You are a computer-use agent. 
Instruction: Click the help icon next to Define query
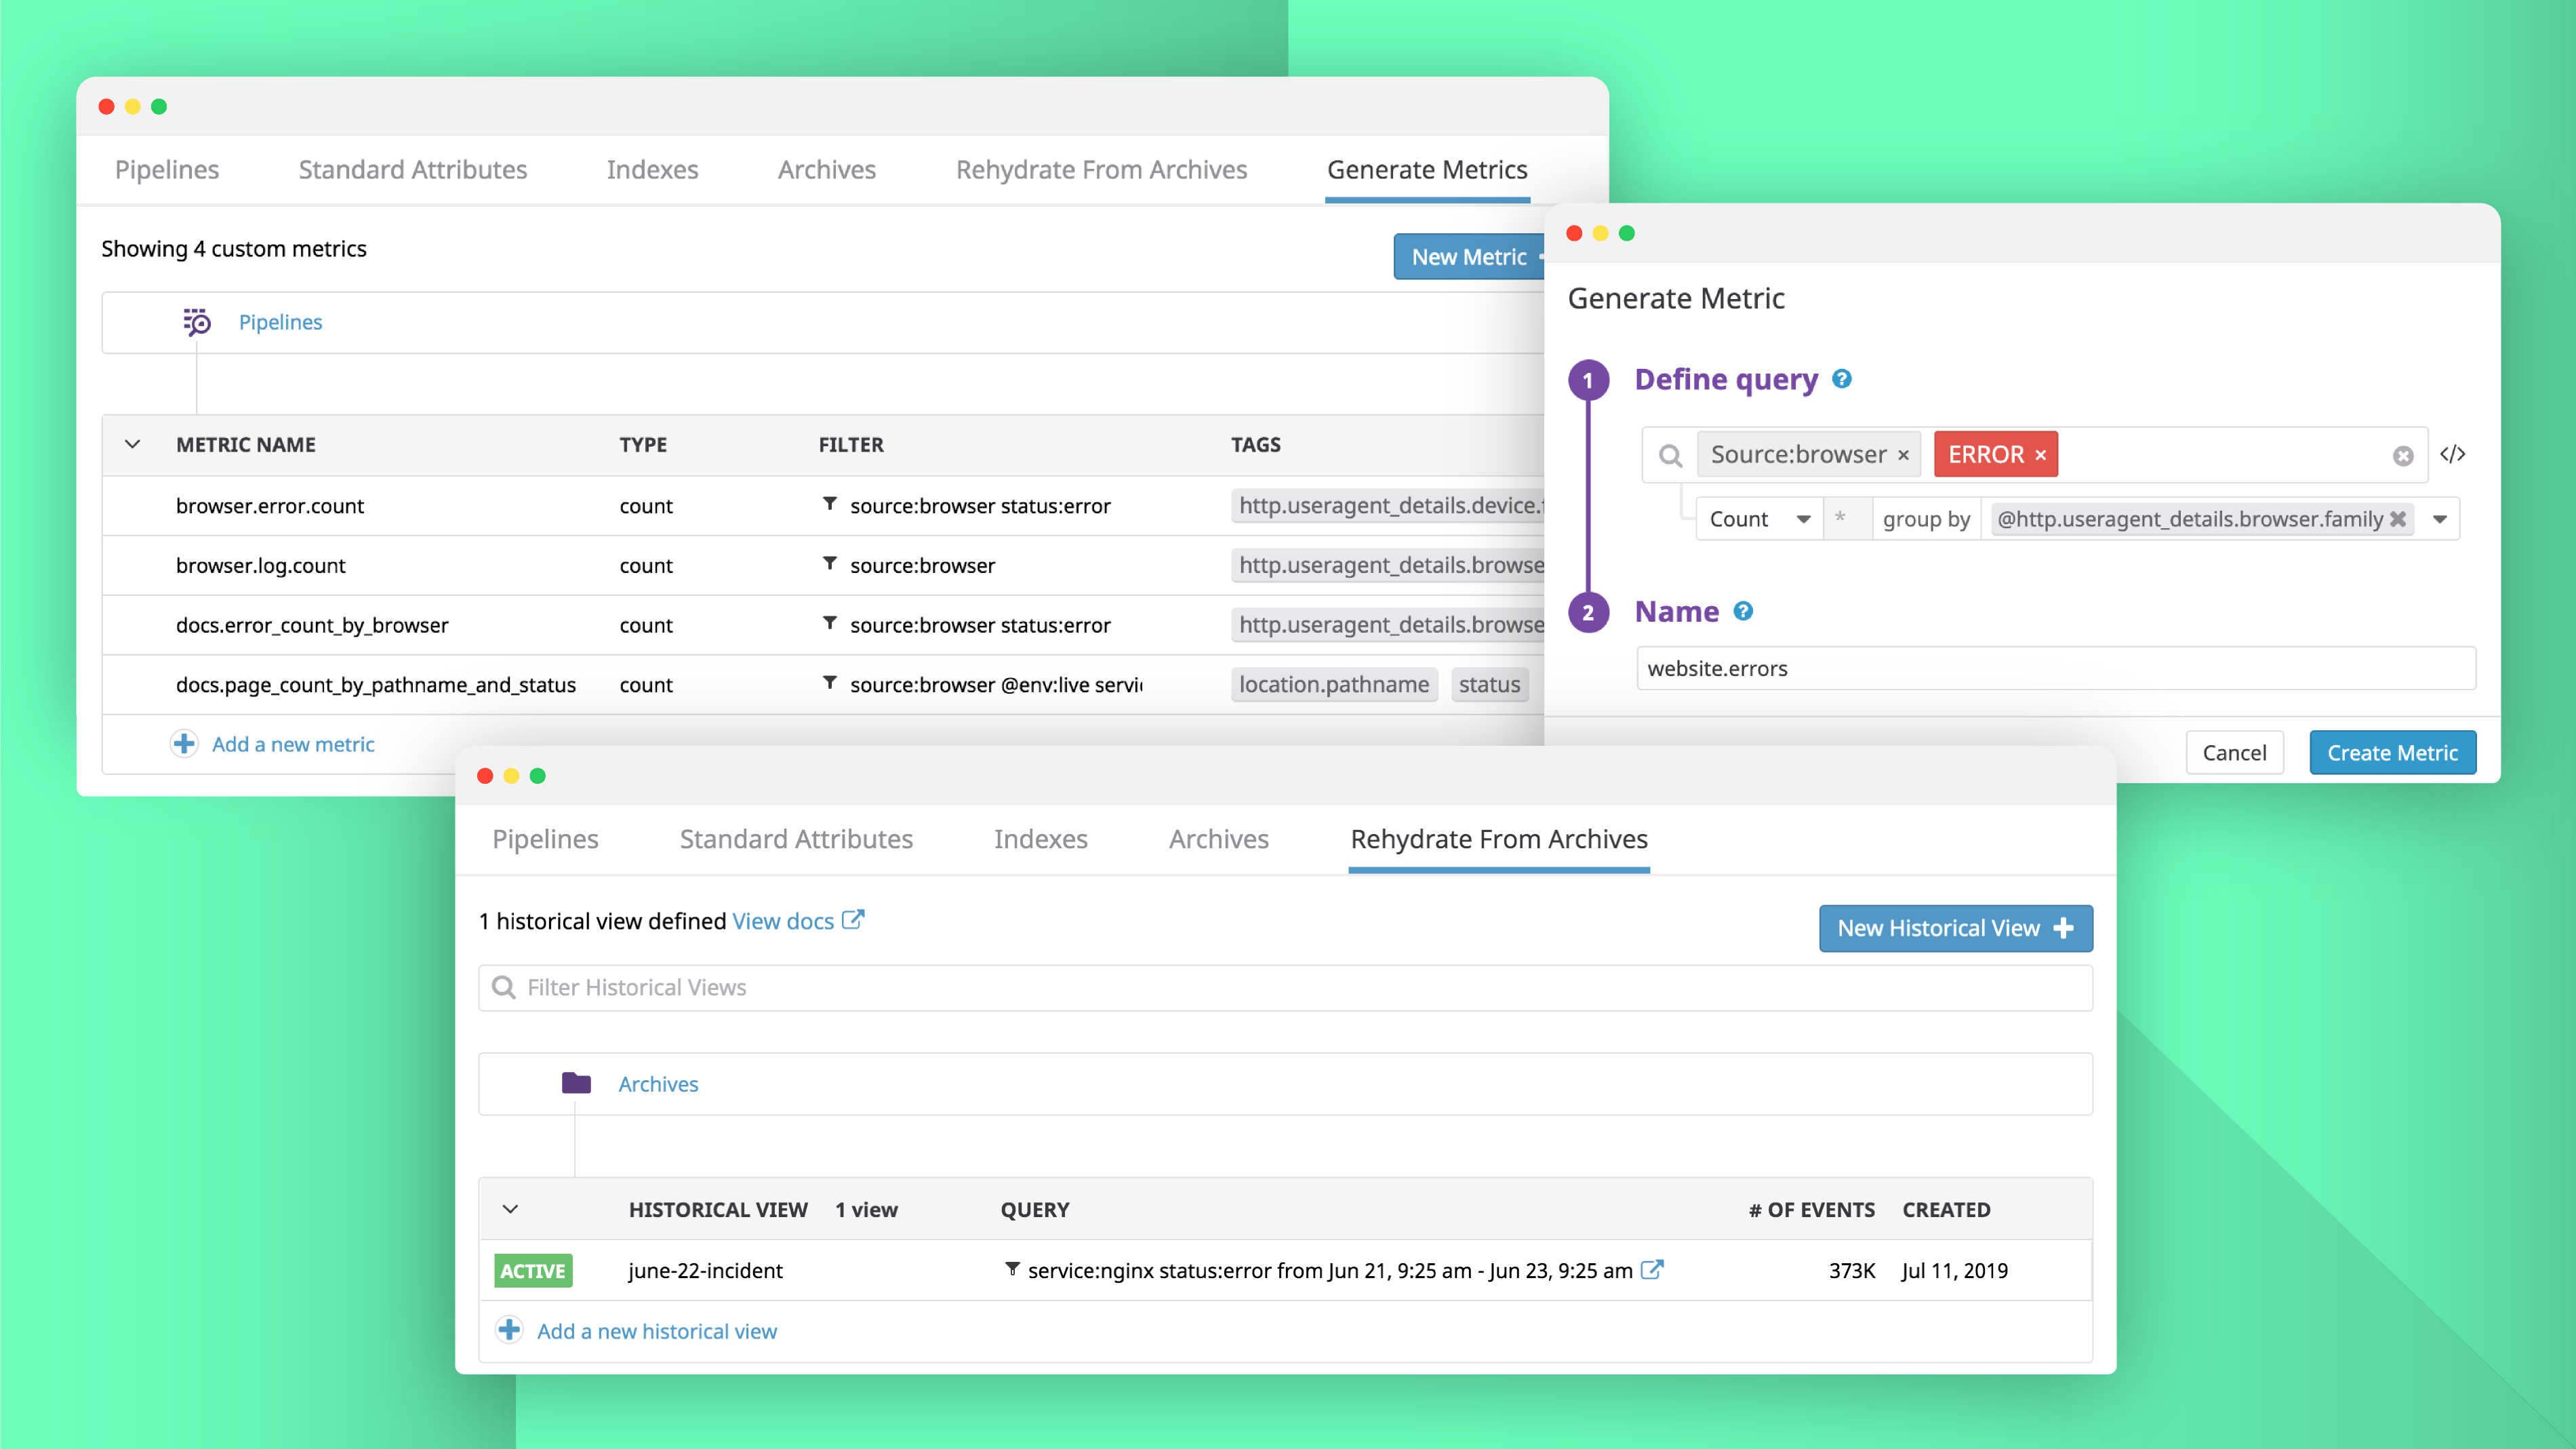(1842, 379)
